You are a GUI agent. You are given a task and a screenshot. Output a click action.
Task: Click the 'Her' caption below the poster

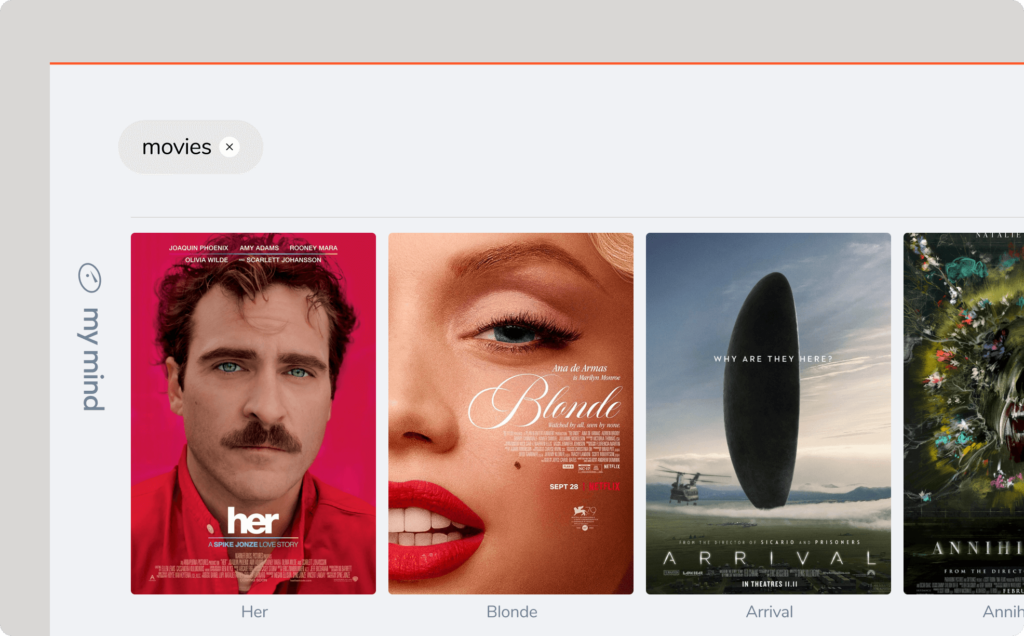254,611
